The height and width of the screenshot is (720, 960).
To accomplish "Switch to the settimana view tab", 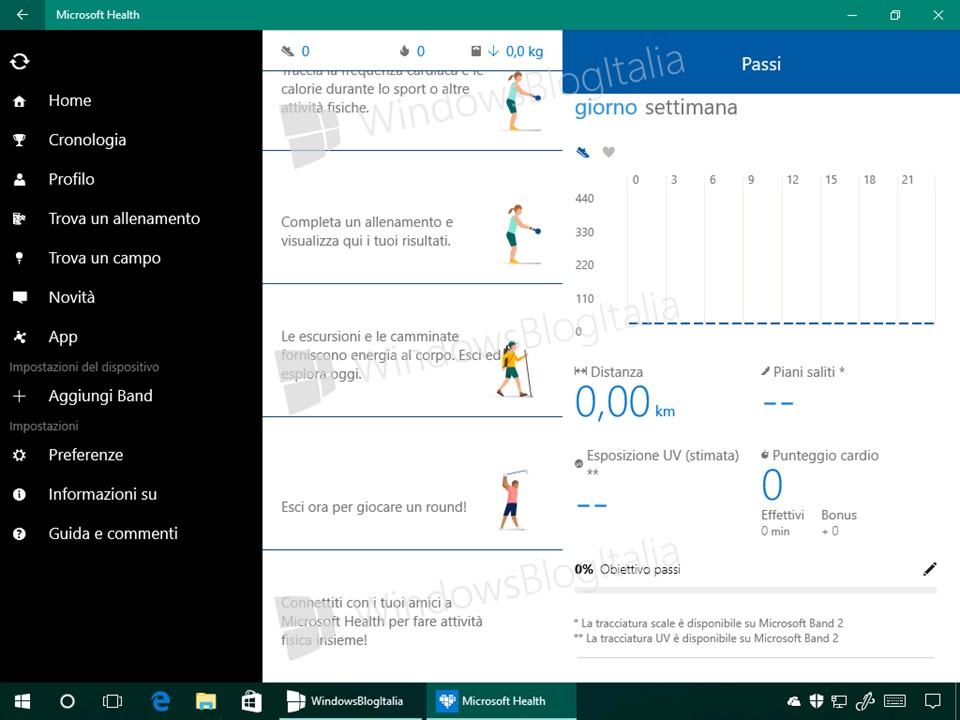I will click(x=691, y=108).
